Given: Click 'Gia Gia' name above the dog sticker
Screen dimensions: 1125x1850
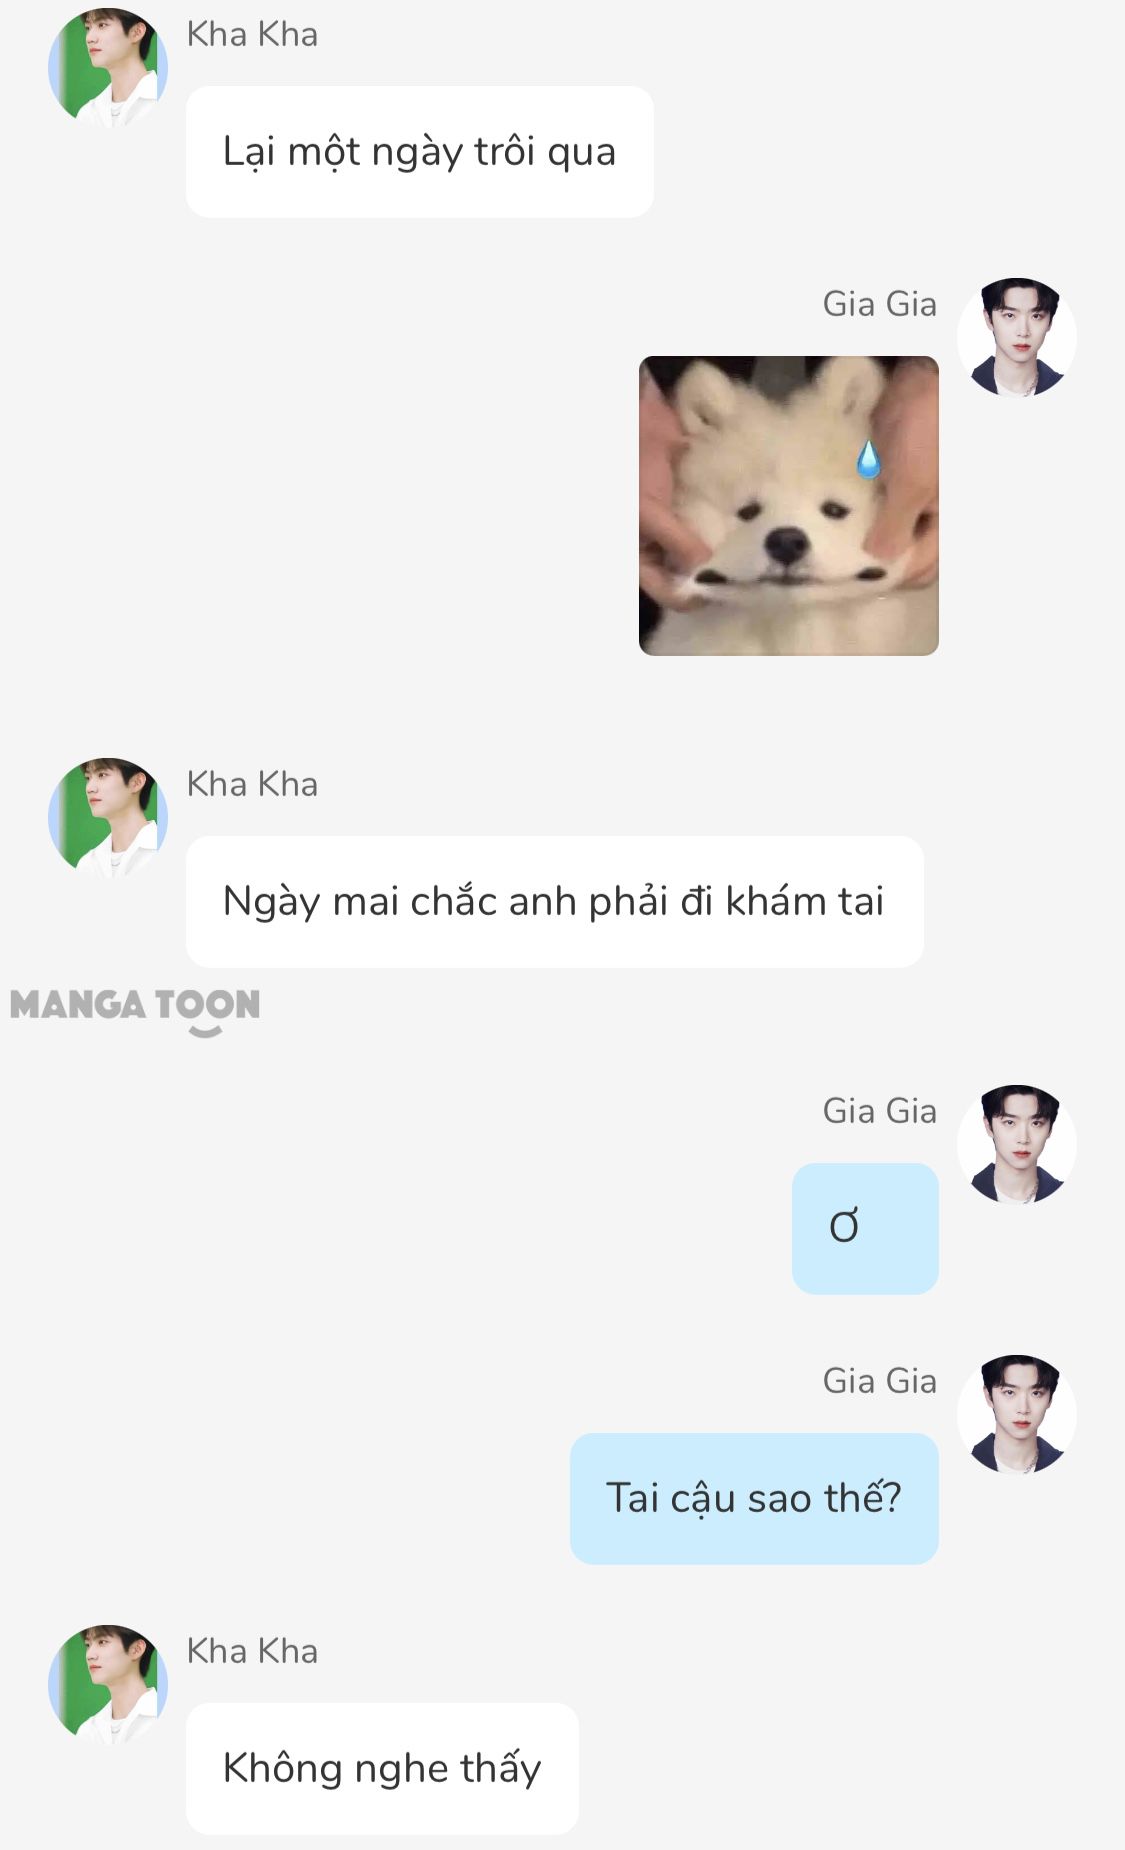Looking at the screenshot, I should pos(880,304).
